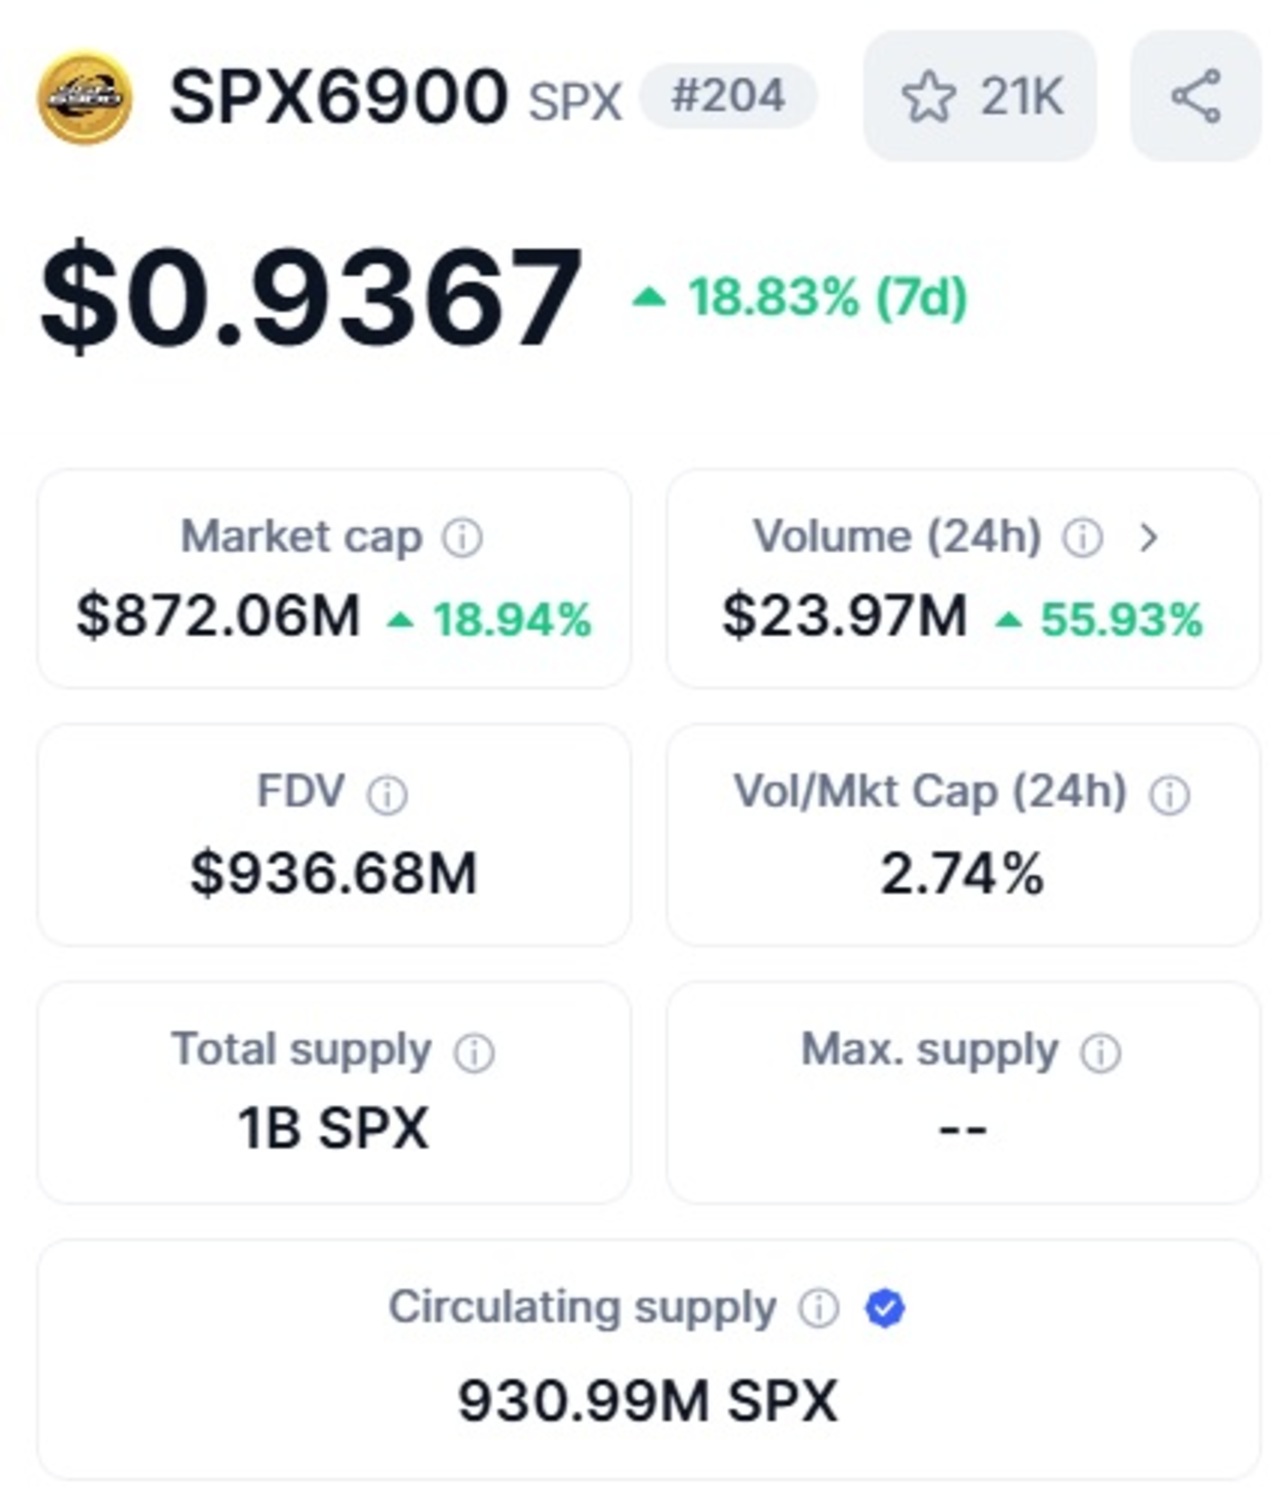Expand Volume (24h) details chevron
Screen dimensions: 1280x1508
pos(1149,538)
